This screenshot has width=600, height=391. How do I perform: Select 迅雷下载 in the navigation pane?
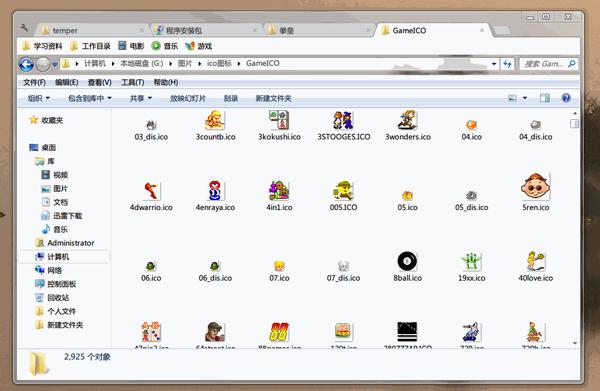[x=62, y=216]
